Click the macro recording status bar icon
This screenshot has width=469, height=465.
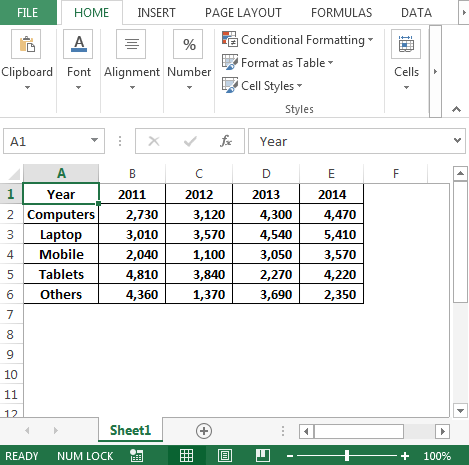tap(137, 456)
